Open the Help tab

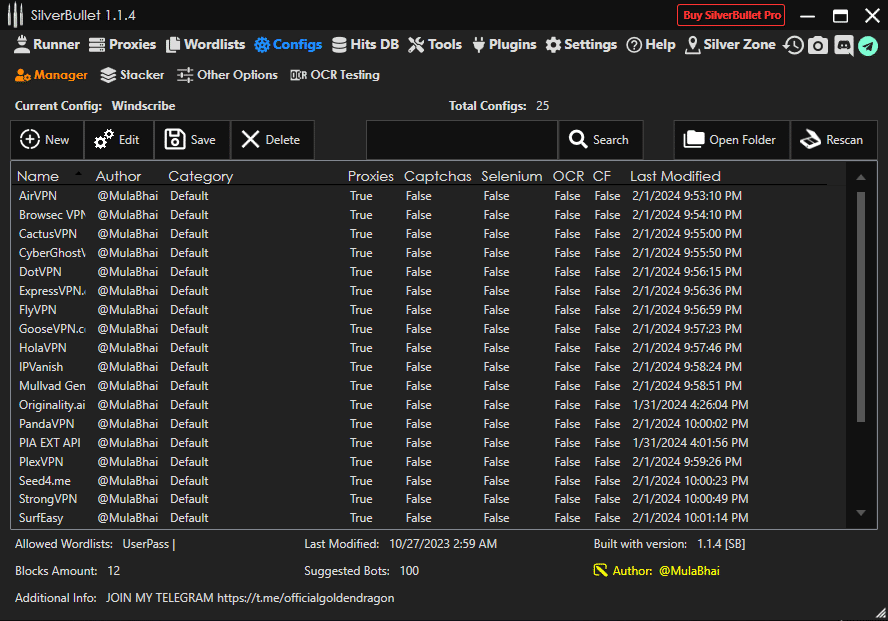pyautogui.click(x=651, y=45)
